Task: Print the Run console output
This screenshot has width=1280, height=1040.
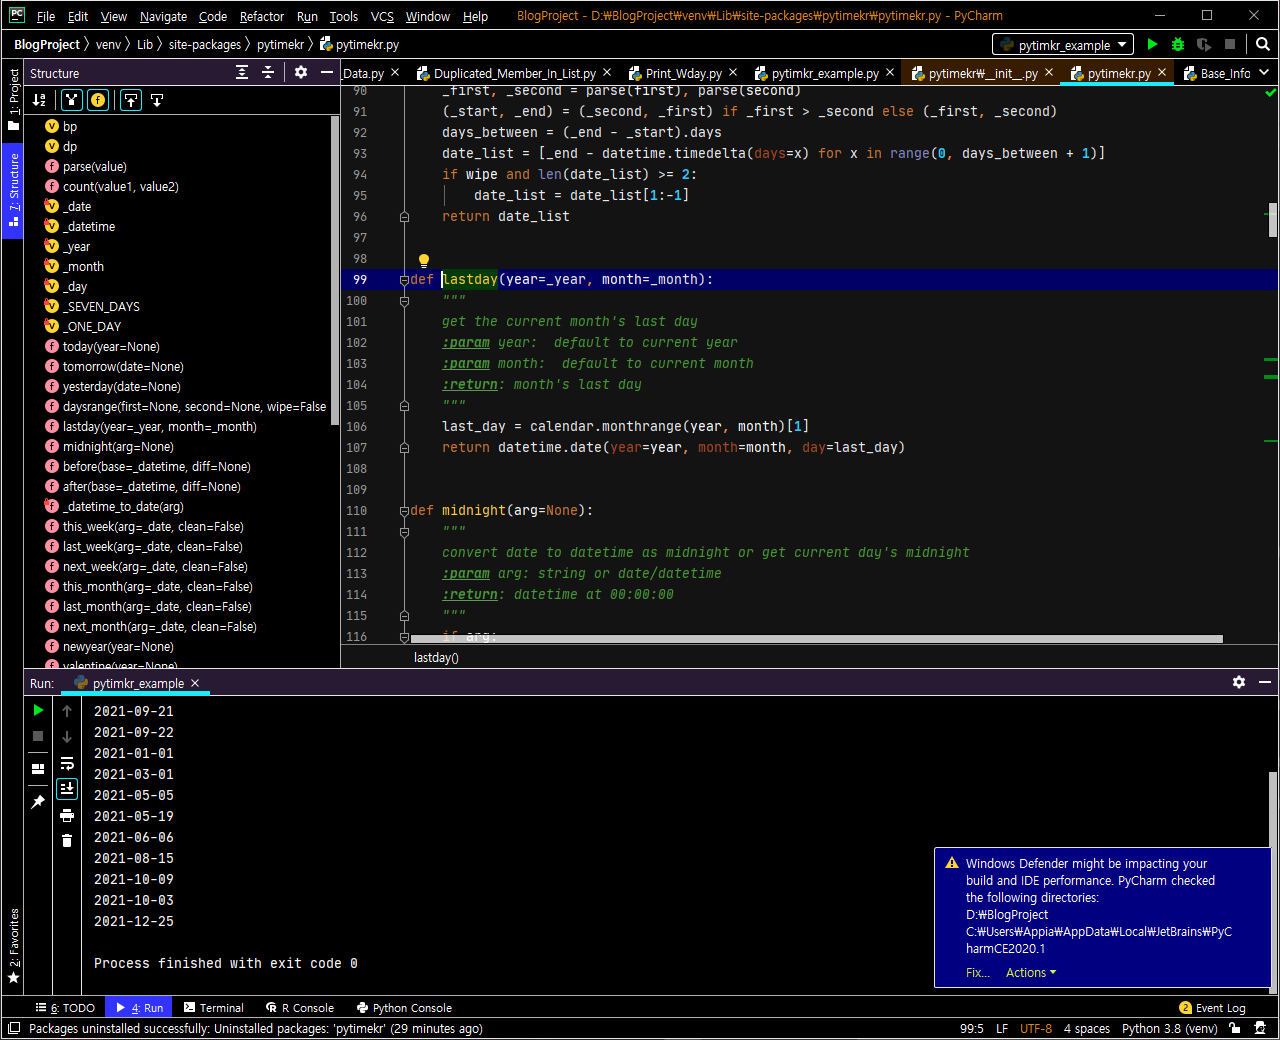Action: coord(67,815)
